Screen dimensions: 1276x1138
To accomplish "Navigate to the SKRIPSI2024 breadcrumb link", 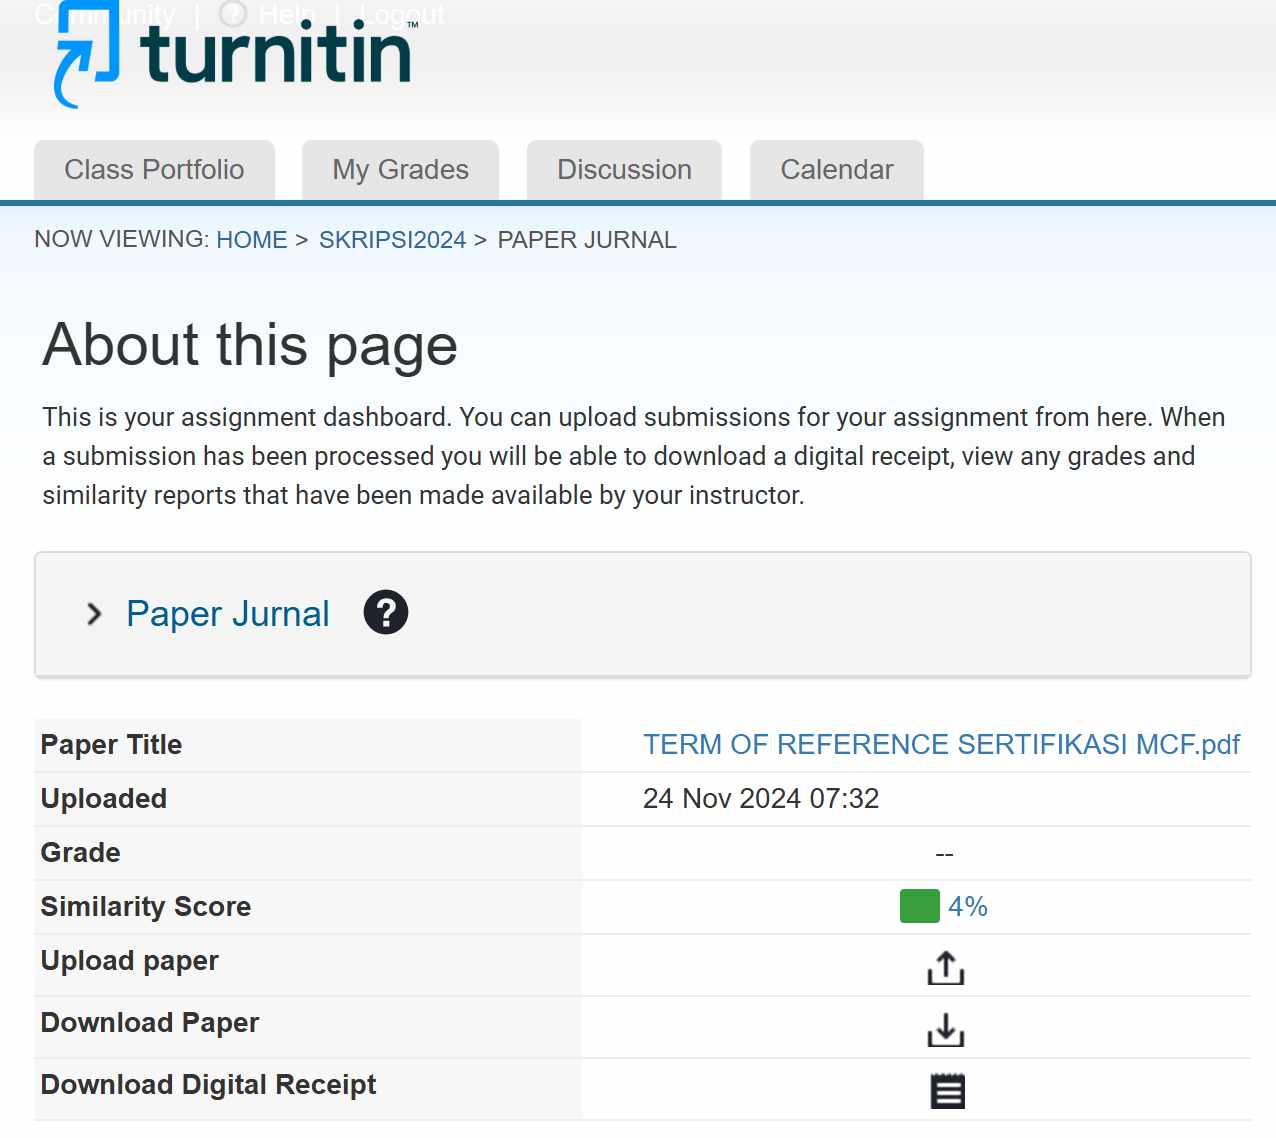I will click(392, 240).
